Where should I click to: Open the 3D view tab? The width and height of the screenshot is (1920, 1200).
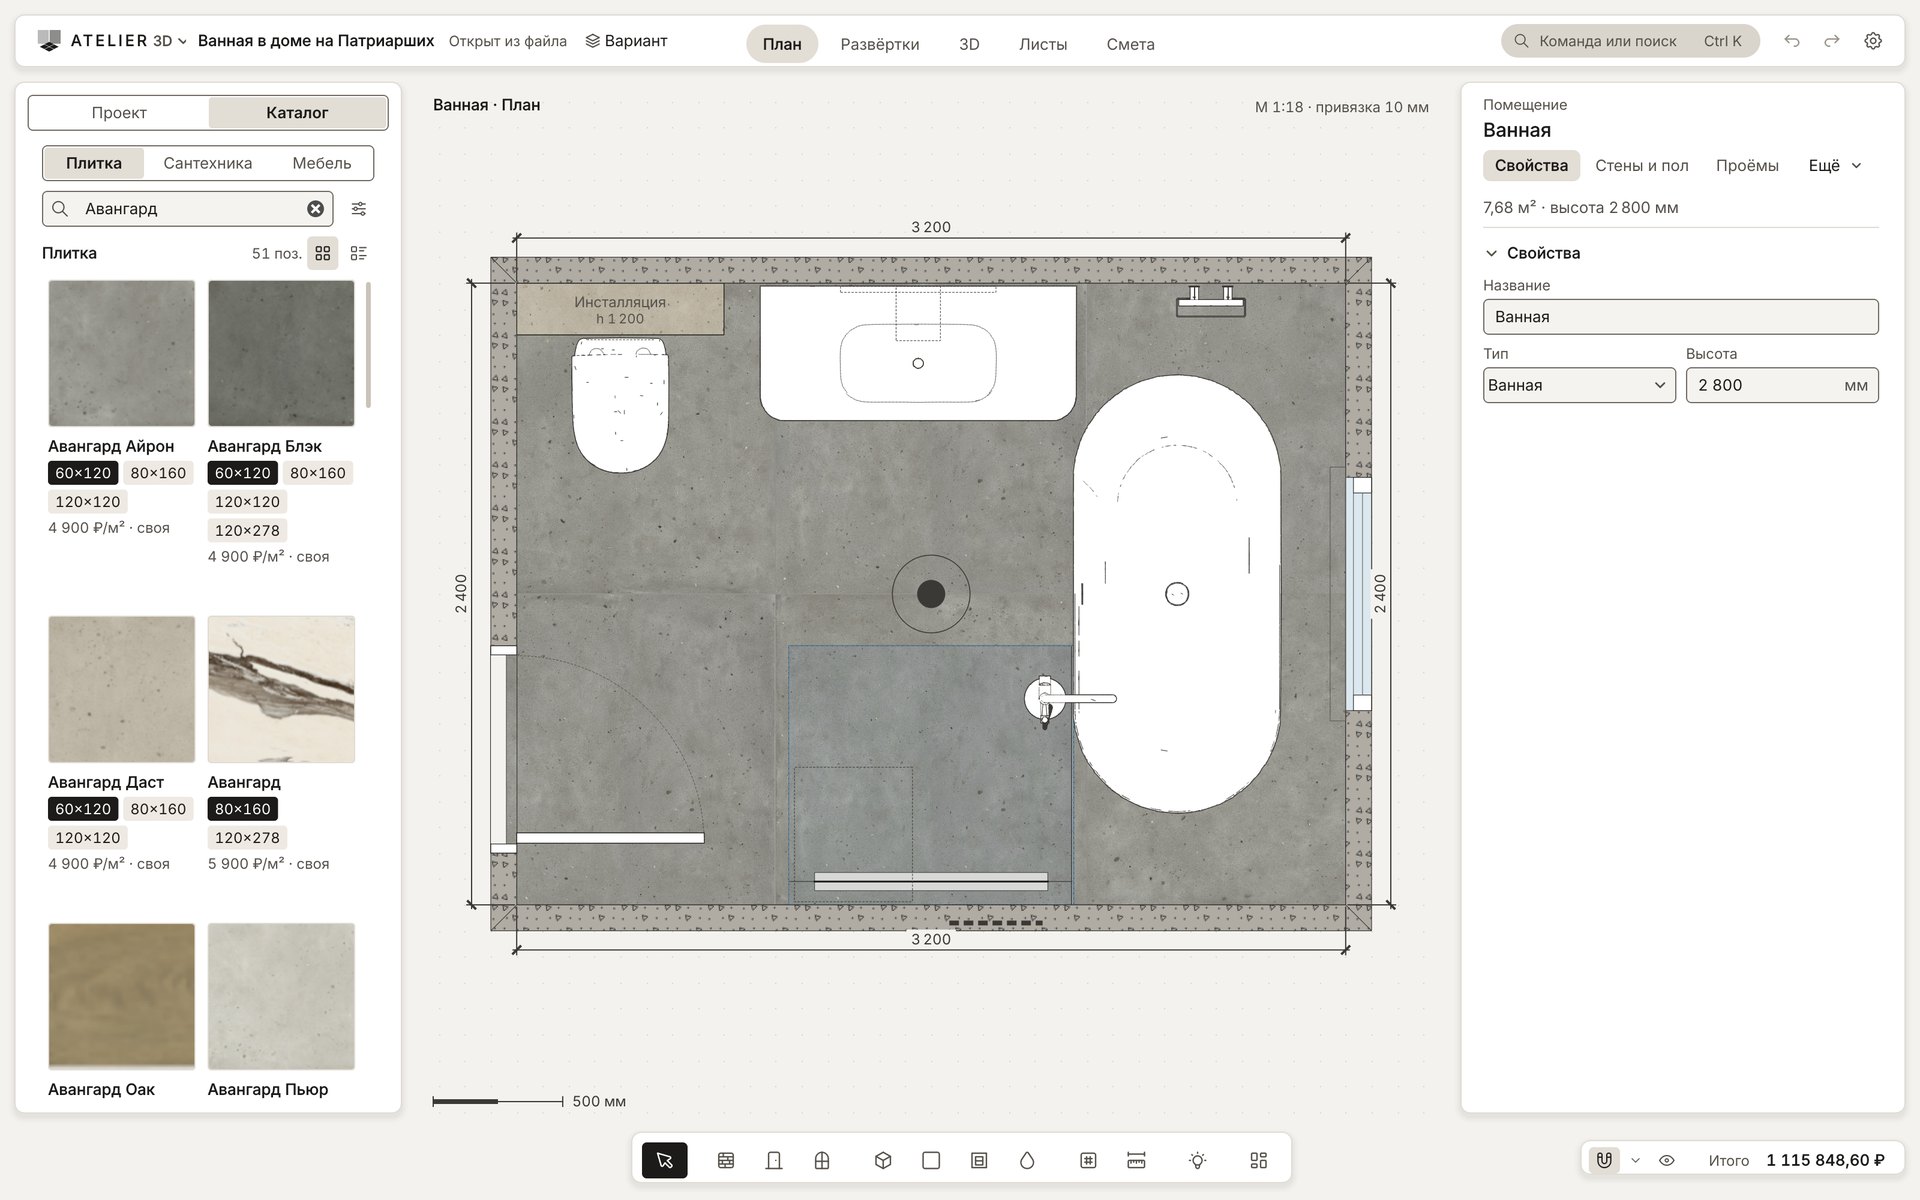click(x=969, y=44)
